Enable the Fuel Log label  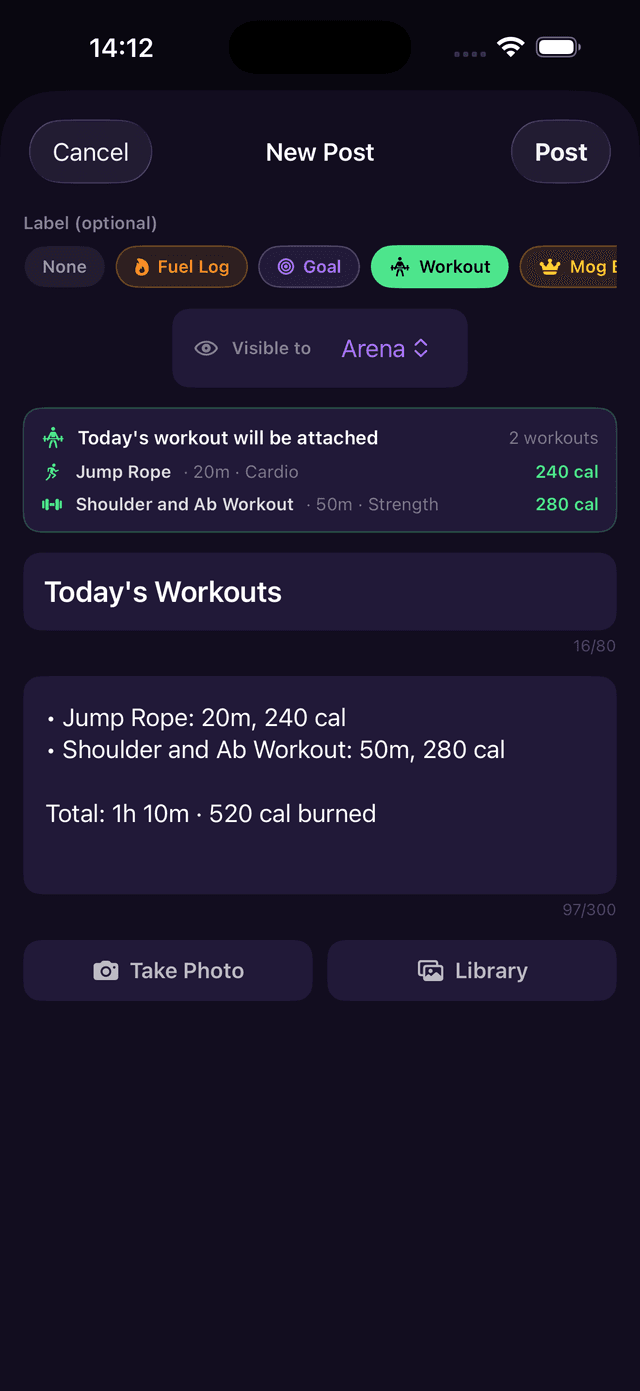[x=181, y=267]
